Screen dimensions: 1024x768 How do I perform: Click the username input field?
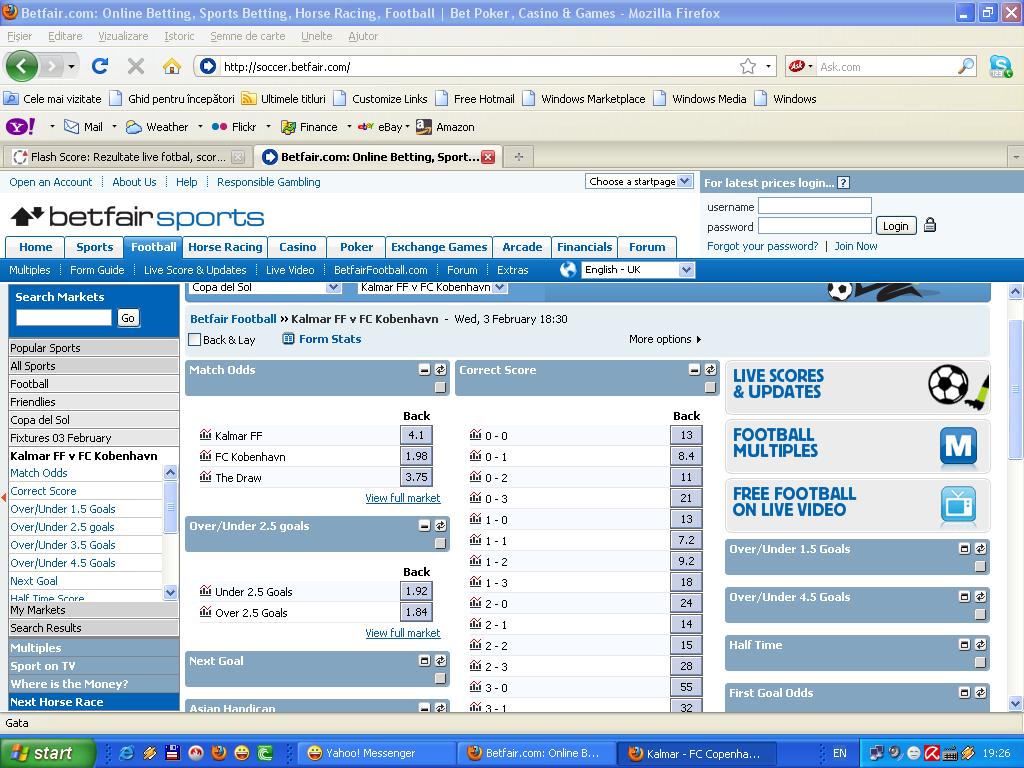(814, 206)
